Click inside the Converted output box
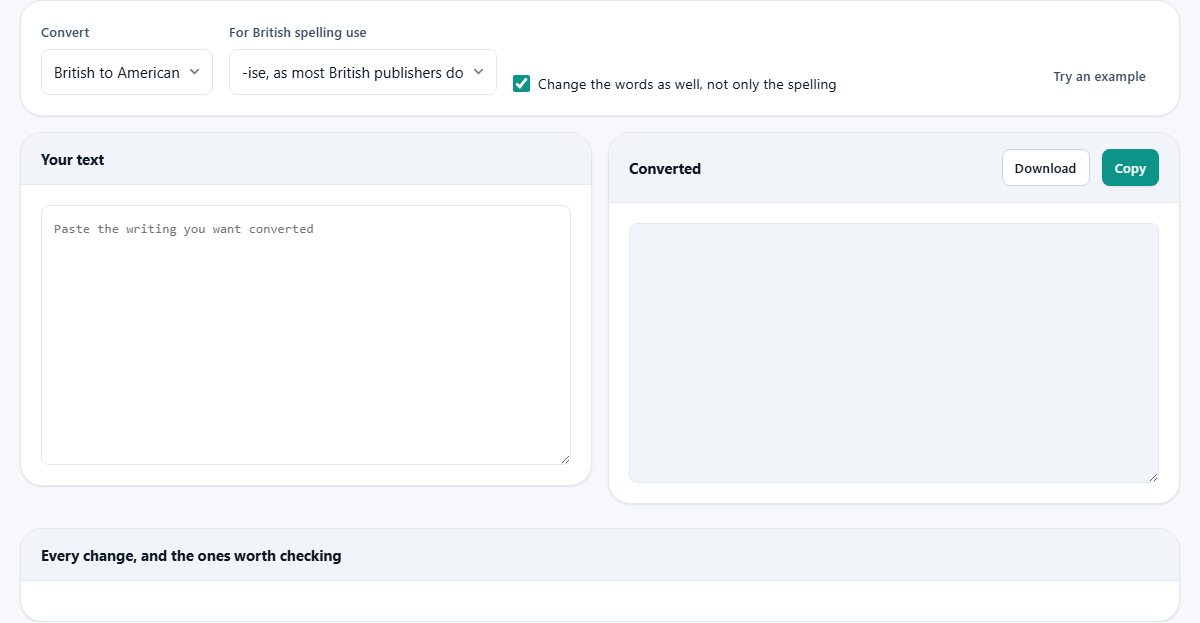Viewport: 1200px width, 623px height. (894, 353)
